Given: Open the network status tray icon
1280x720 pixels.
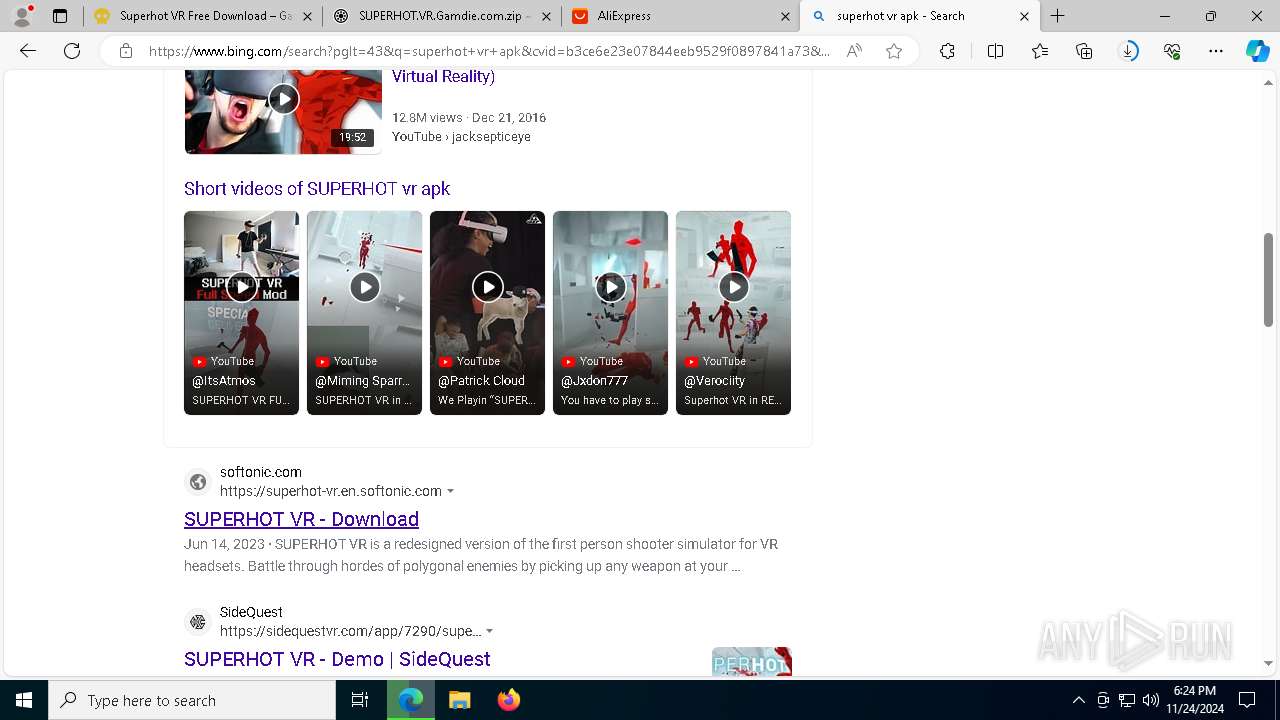Looking at the screenshot, I should (1126, 700).
